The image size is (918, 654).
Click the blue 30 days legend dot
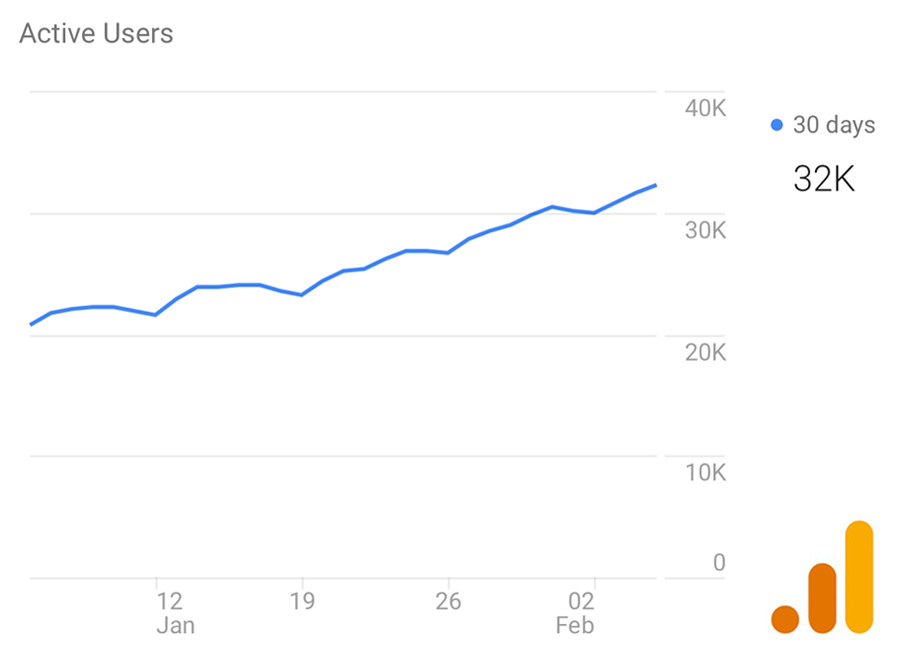(x=777, y=125)
